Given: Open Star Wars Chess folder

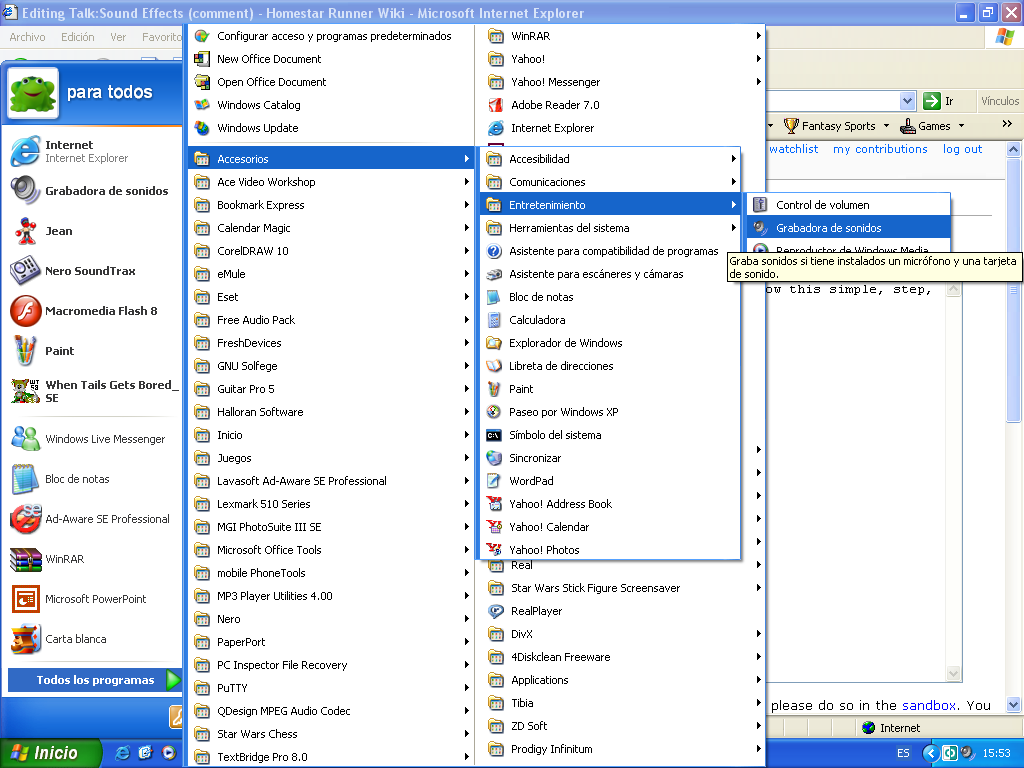Looking at the screenshot, I should click(x=330, y=734).
